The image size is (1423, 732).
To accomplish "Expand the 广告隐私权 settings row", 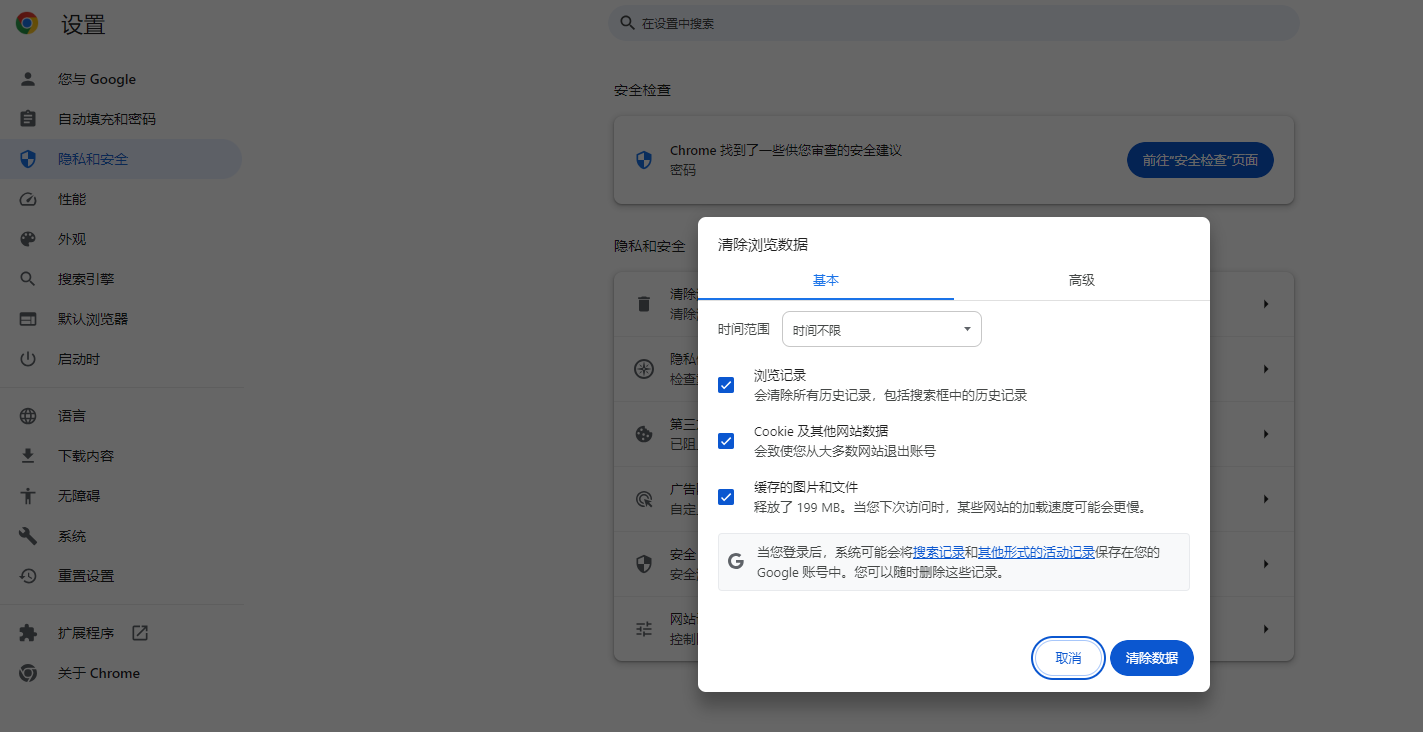I will click(x=1265, y=498).
